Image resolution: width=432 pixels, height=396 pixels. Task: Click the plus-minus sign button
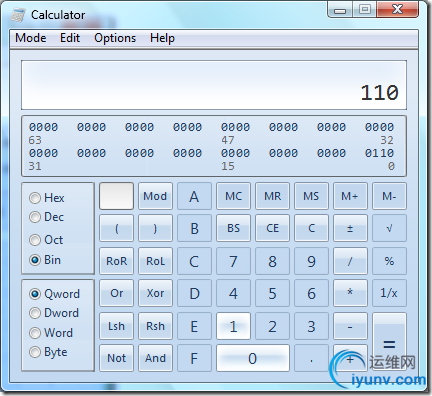tap(350, 228)
